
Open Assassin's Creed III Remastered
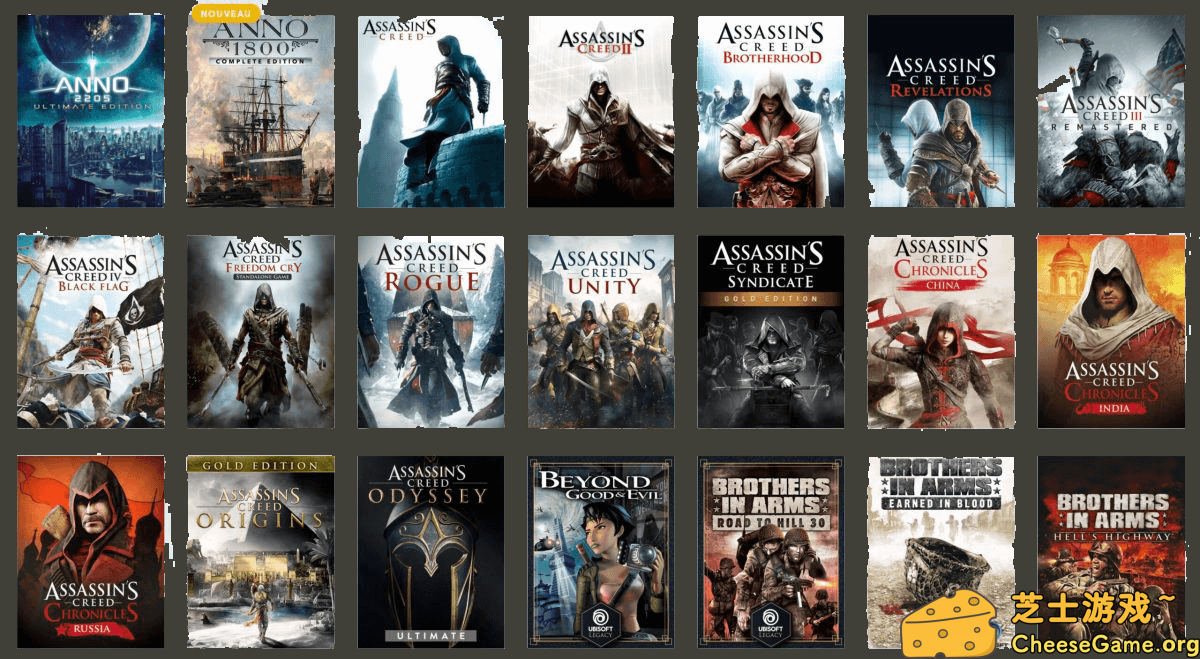(1111, 111)
